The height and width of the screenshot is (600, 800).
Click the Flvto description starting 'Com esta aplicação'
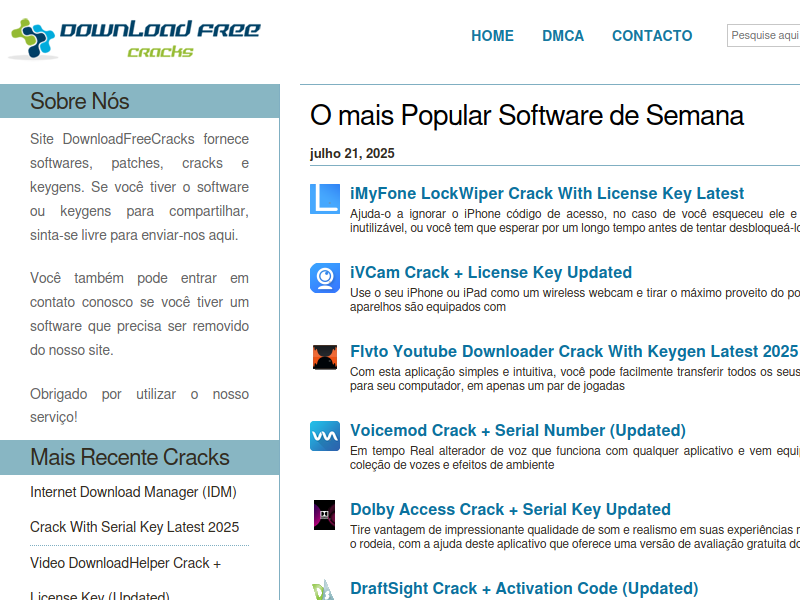click(x=575, y=379)
